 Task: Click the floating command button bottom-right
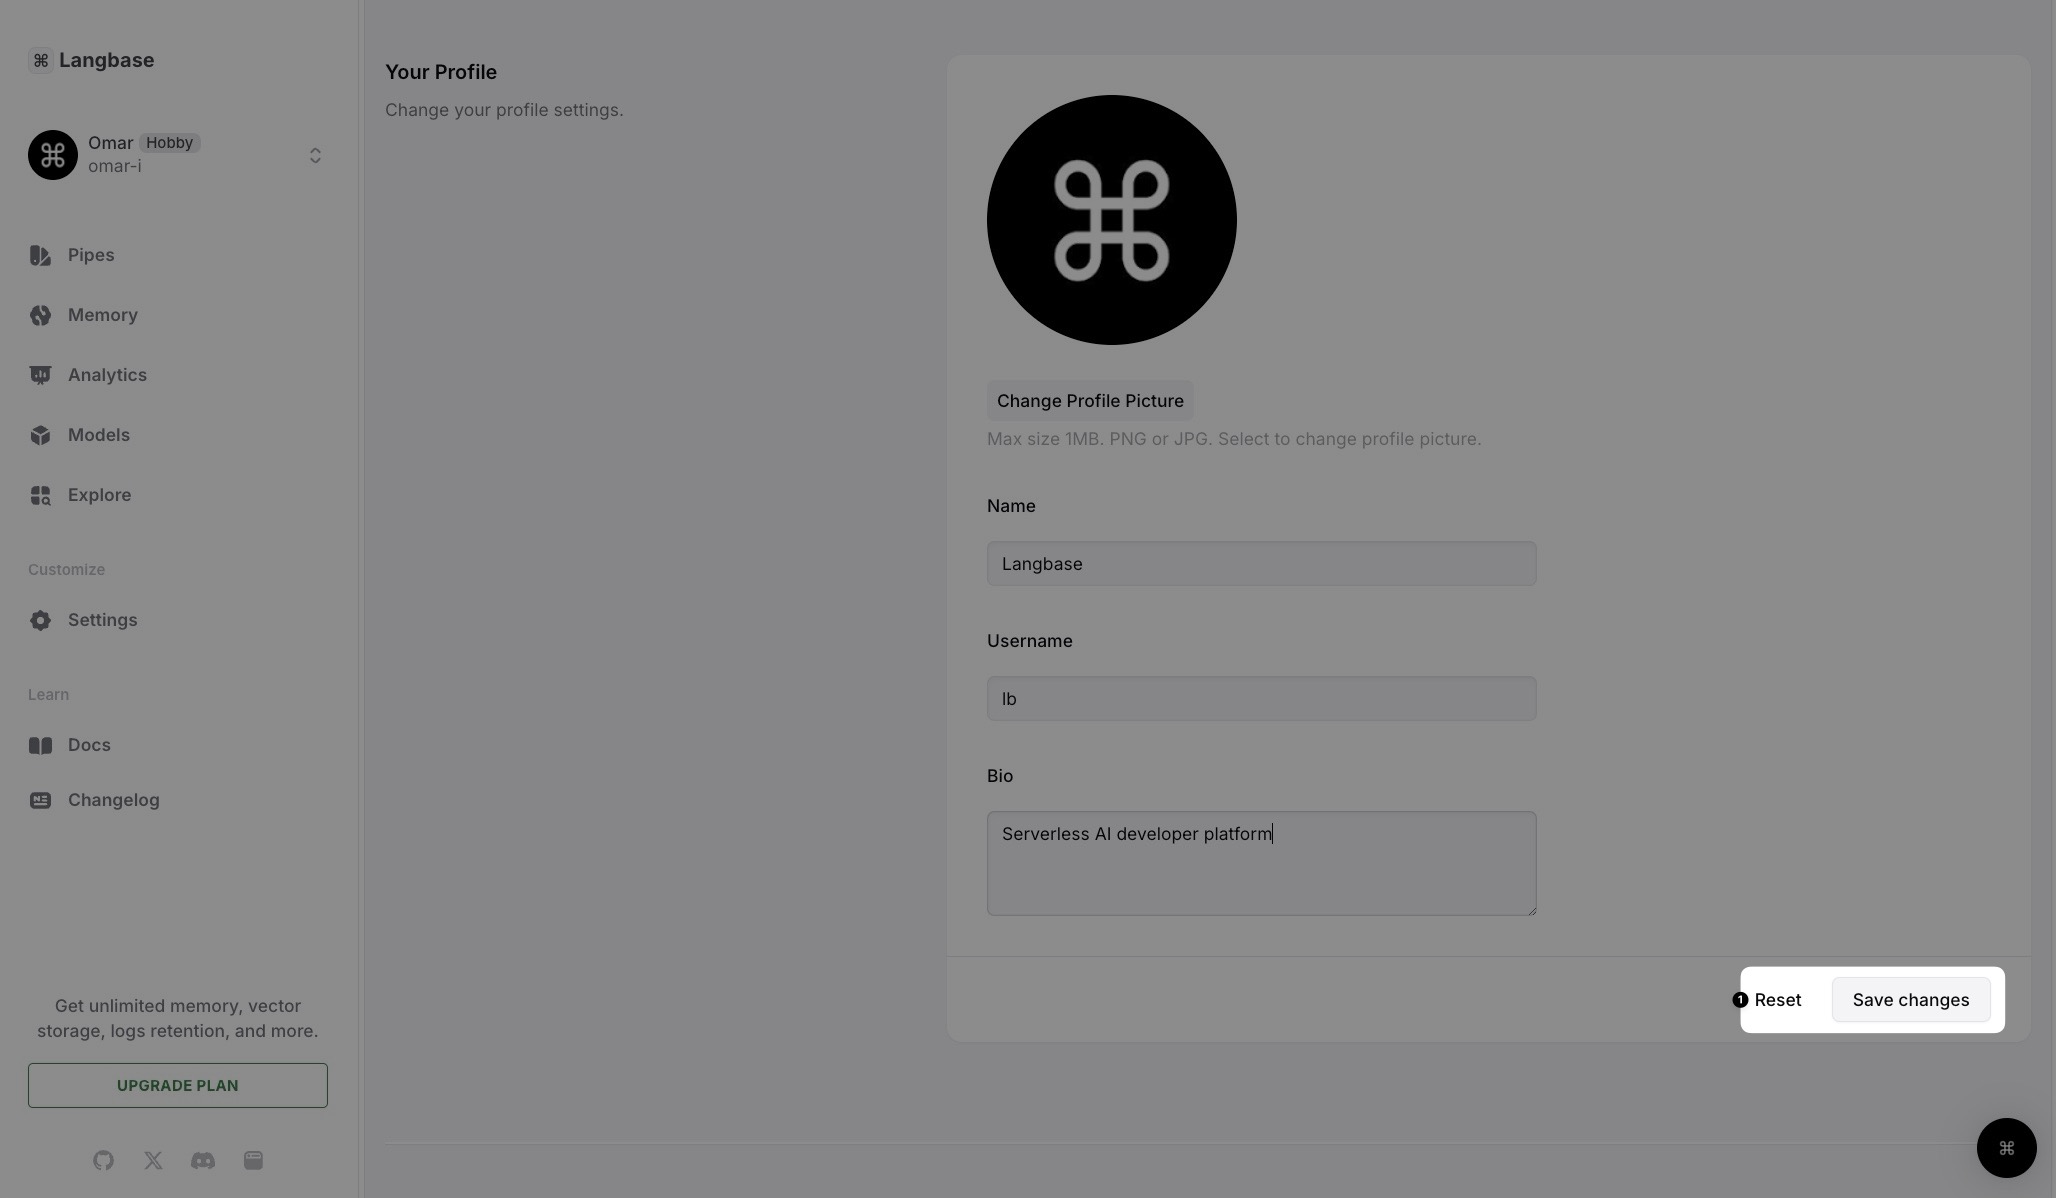click(2006, 1148)
